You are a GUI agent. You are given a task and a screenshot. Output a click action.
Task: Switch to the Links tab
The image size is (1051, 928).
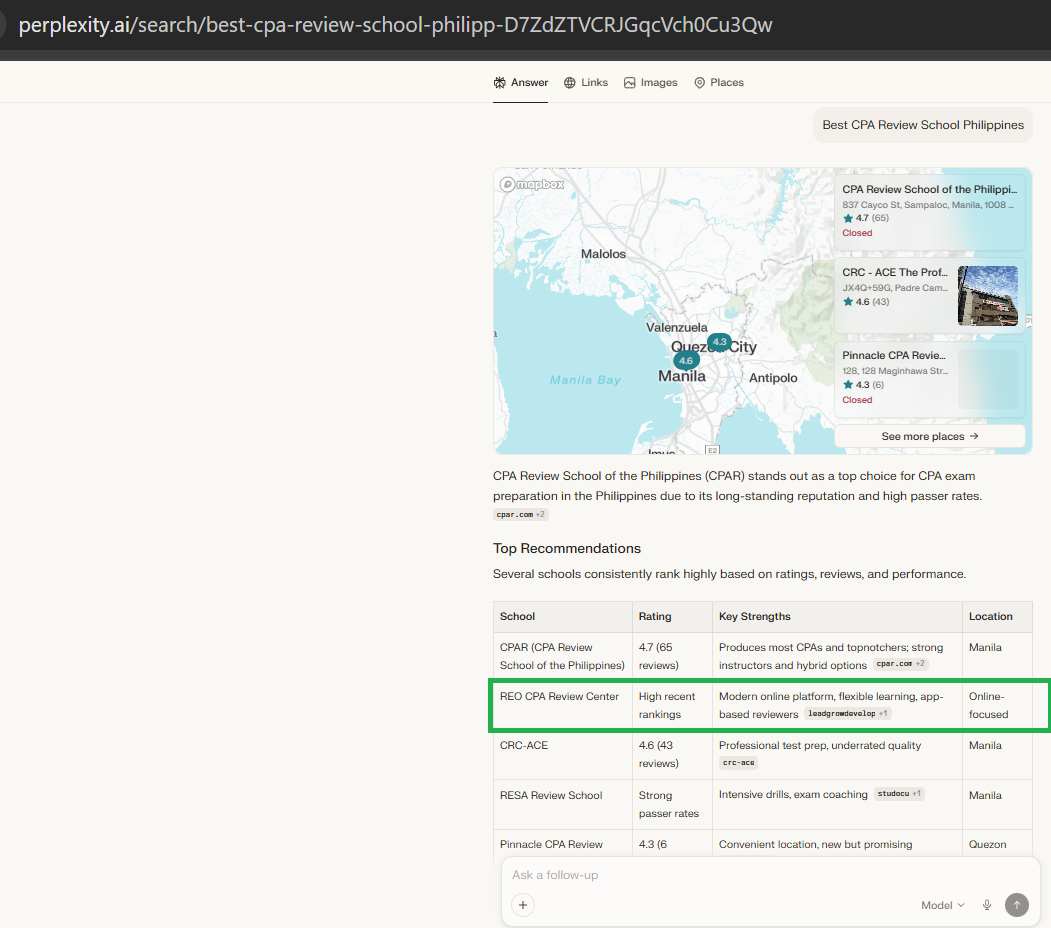(x=585, y=83)
